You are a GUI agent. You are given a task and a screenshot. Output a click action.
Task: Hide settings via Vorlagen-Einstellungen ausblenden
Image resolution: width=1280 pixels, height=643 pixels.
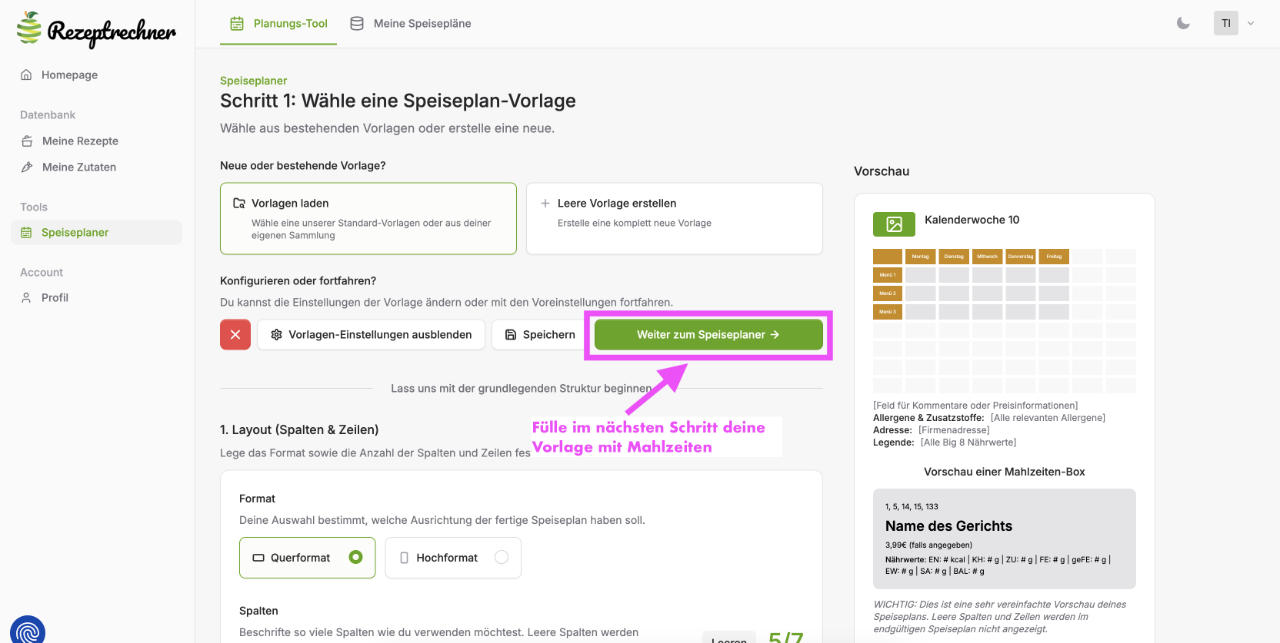click(371, 335)
